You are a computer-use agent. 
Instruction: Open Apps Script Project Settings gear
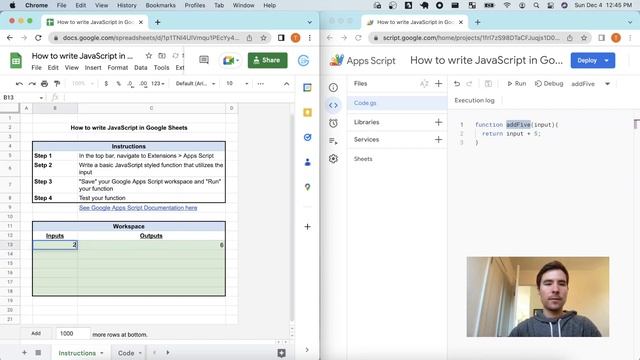click(x=333, y=159)
